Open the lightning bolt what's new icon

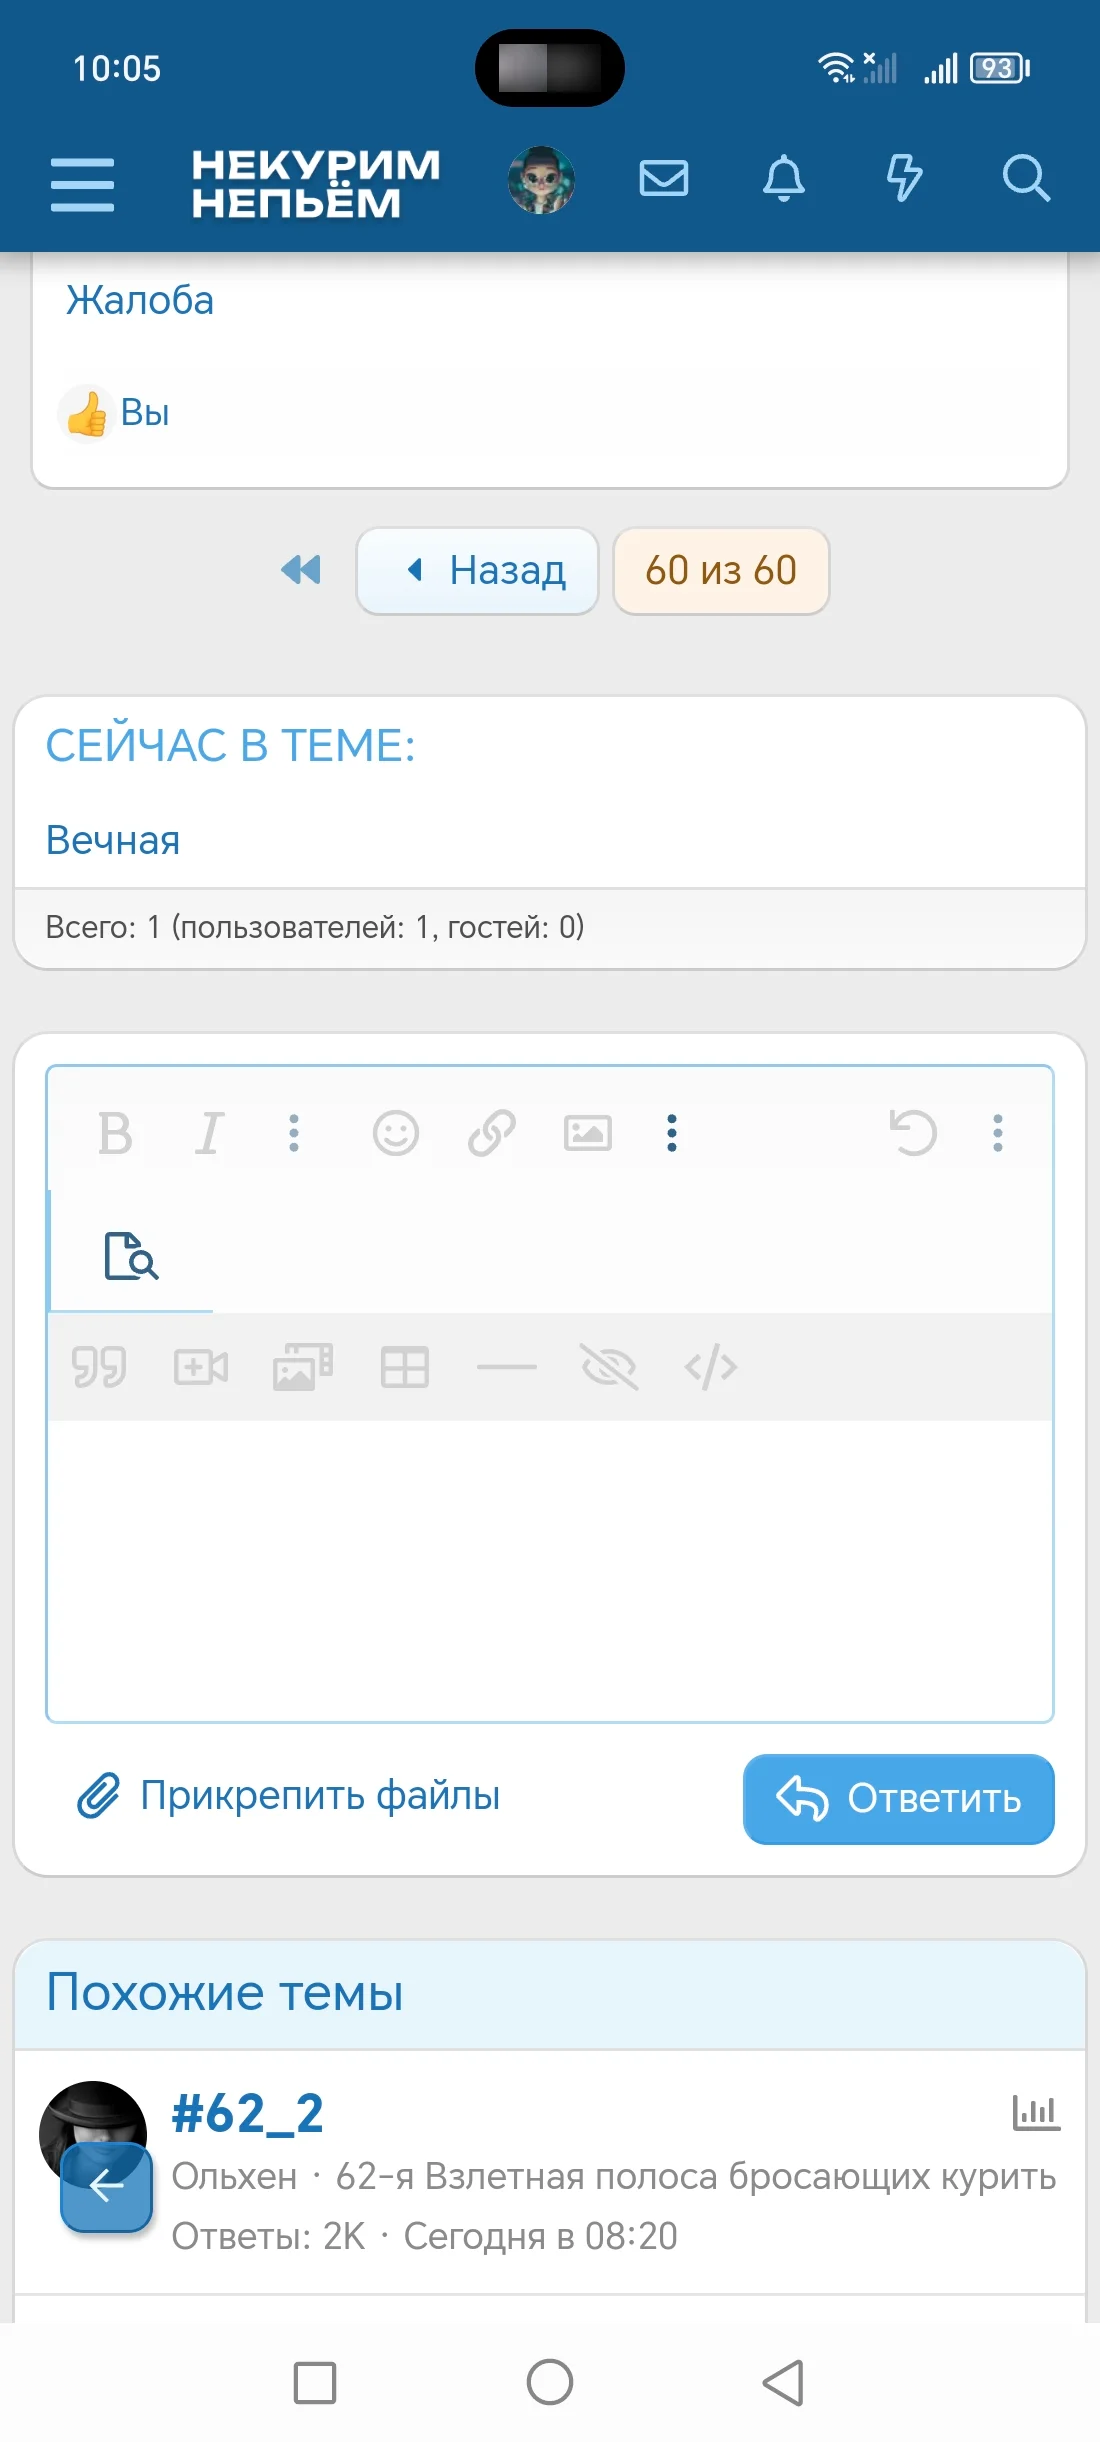904,179
